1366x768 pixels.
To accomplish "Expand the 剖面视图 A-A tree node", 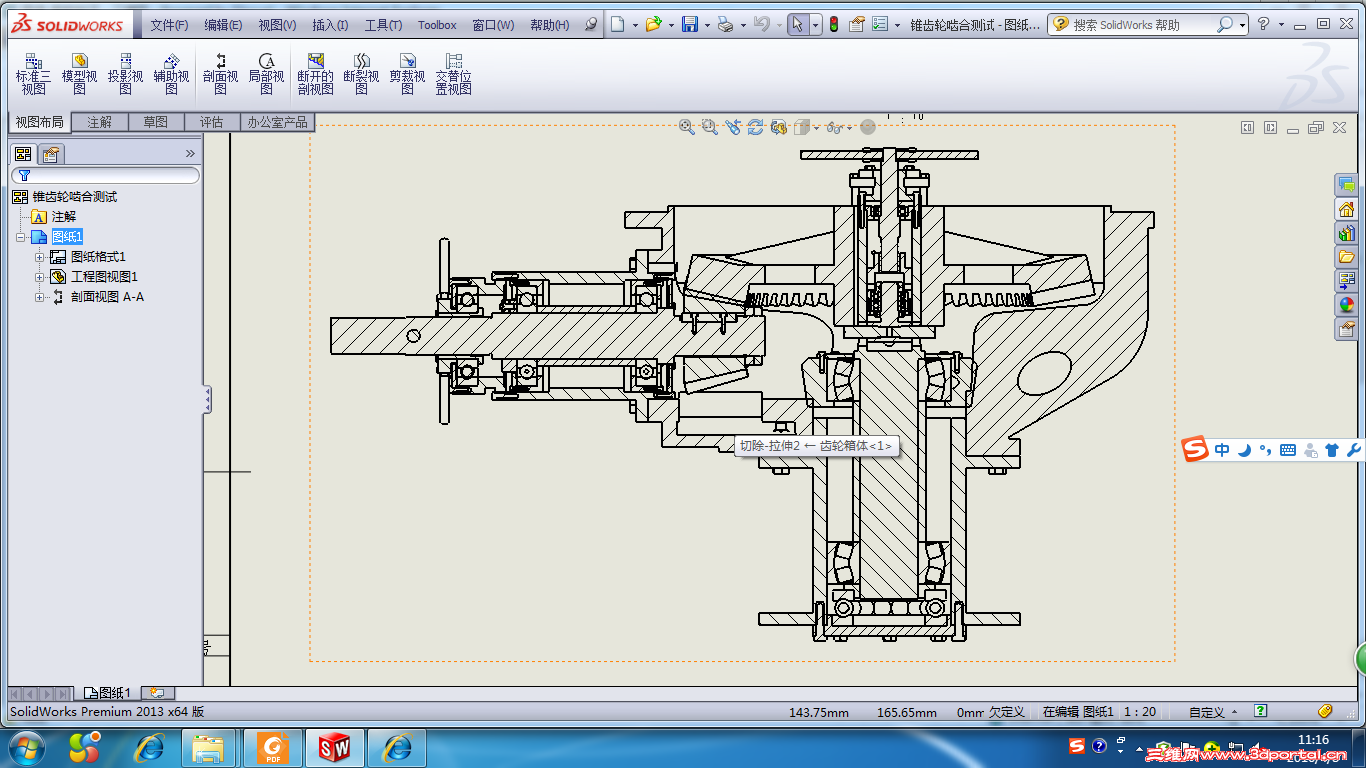I will pyautogui.click(x=40, y=297).
